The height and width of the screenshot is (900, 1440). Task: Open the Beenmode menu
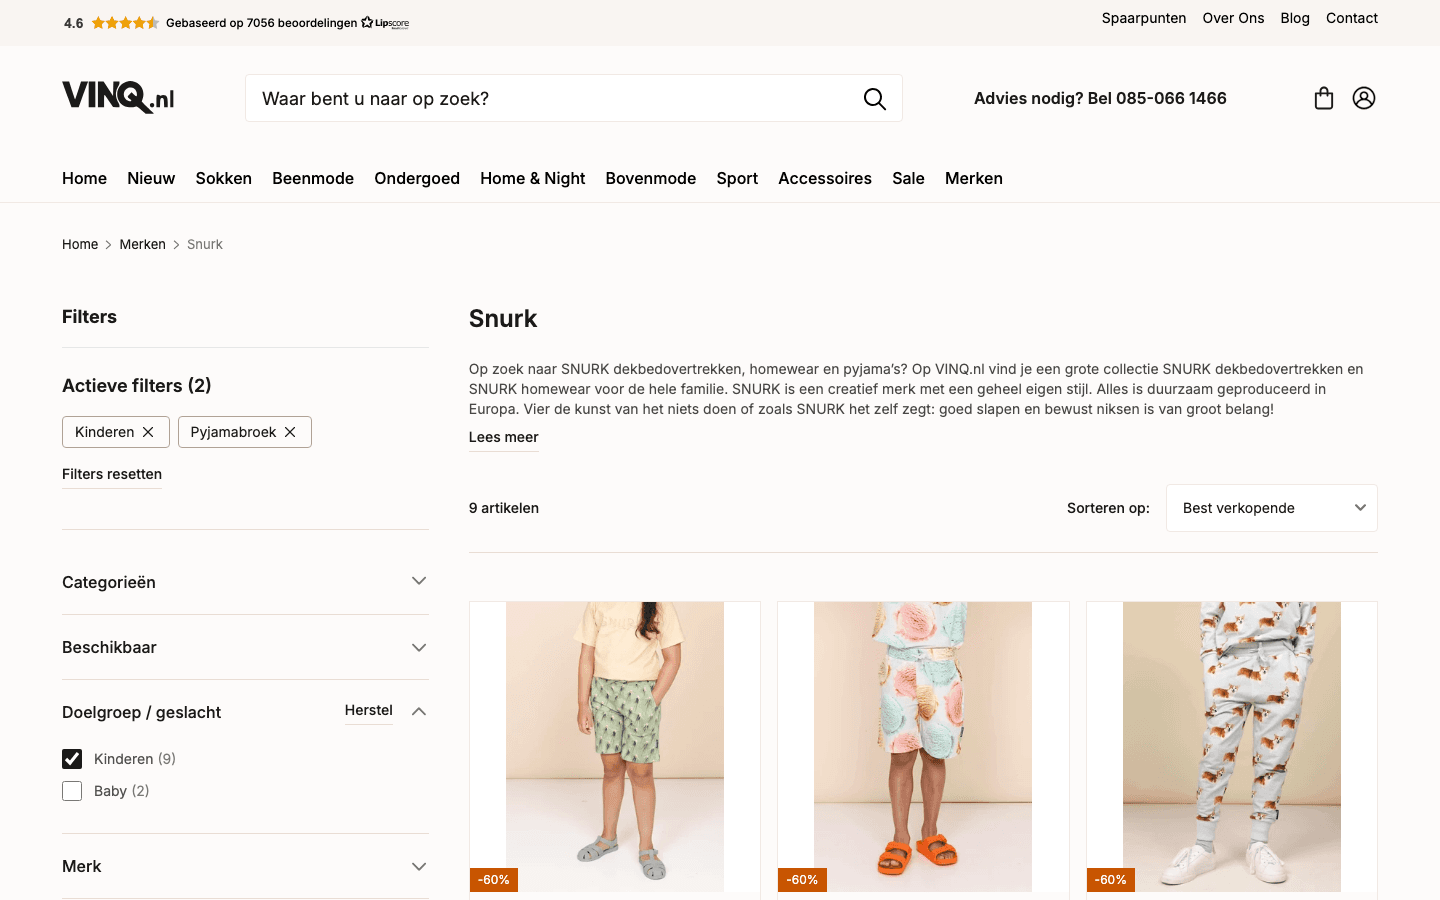point(313,178)
